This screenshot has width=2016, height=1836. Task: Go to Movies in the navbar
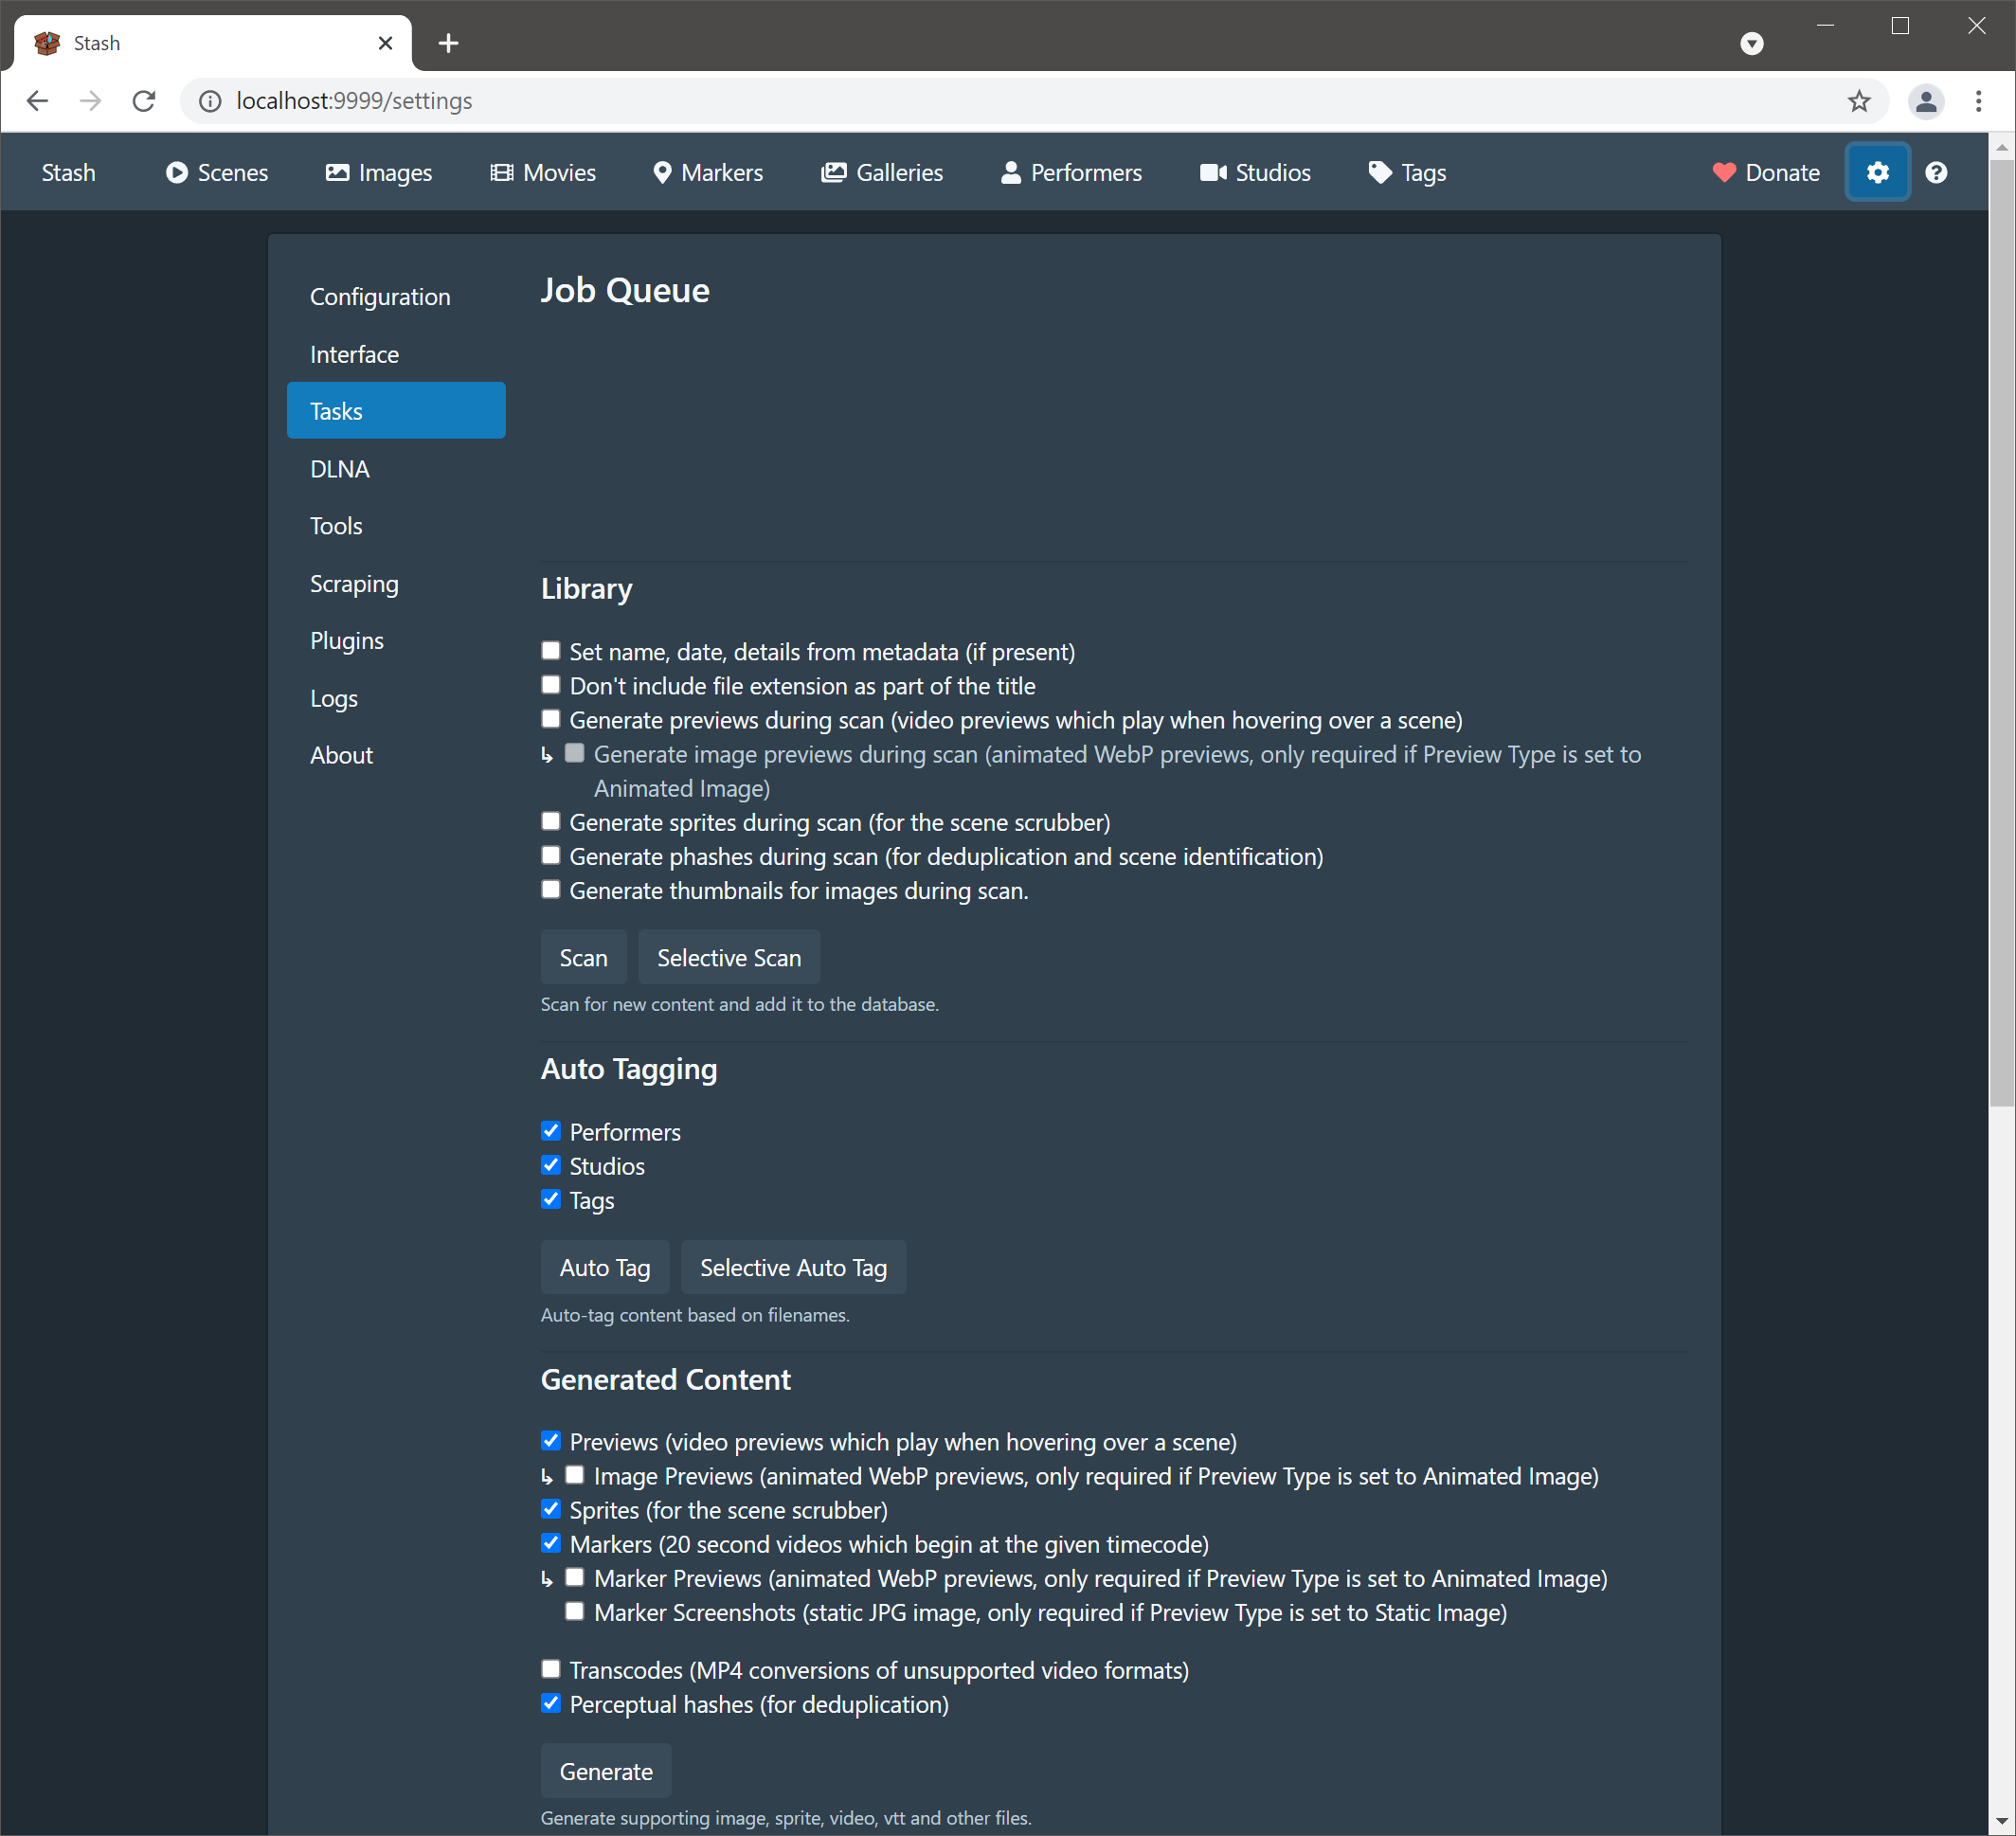pos(543,173)
